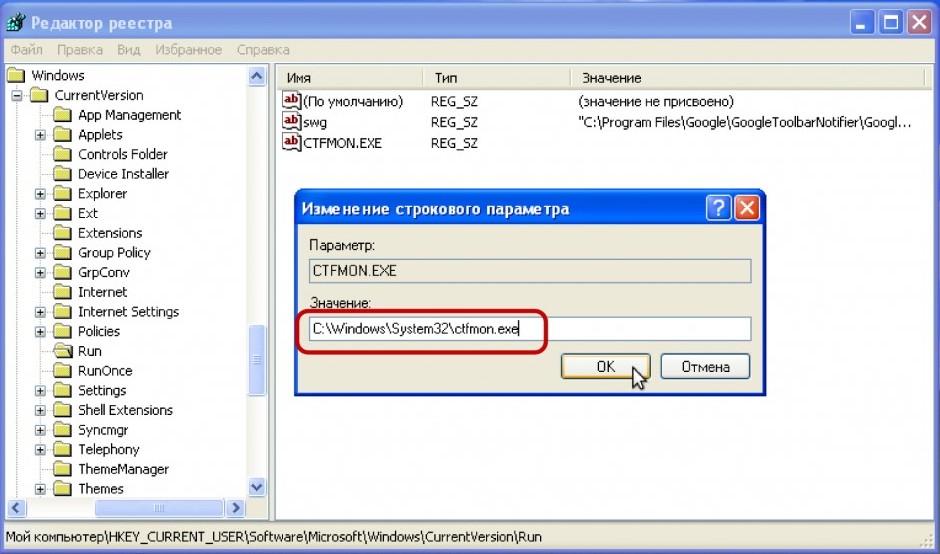Expand the Explorer tree node

click(x=40, y=194)
